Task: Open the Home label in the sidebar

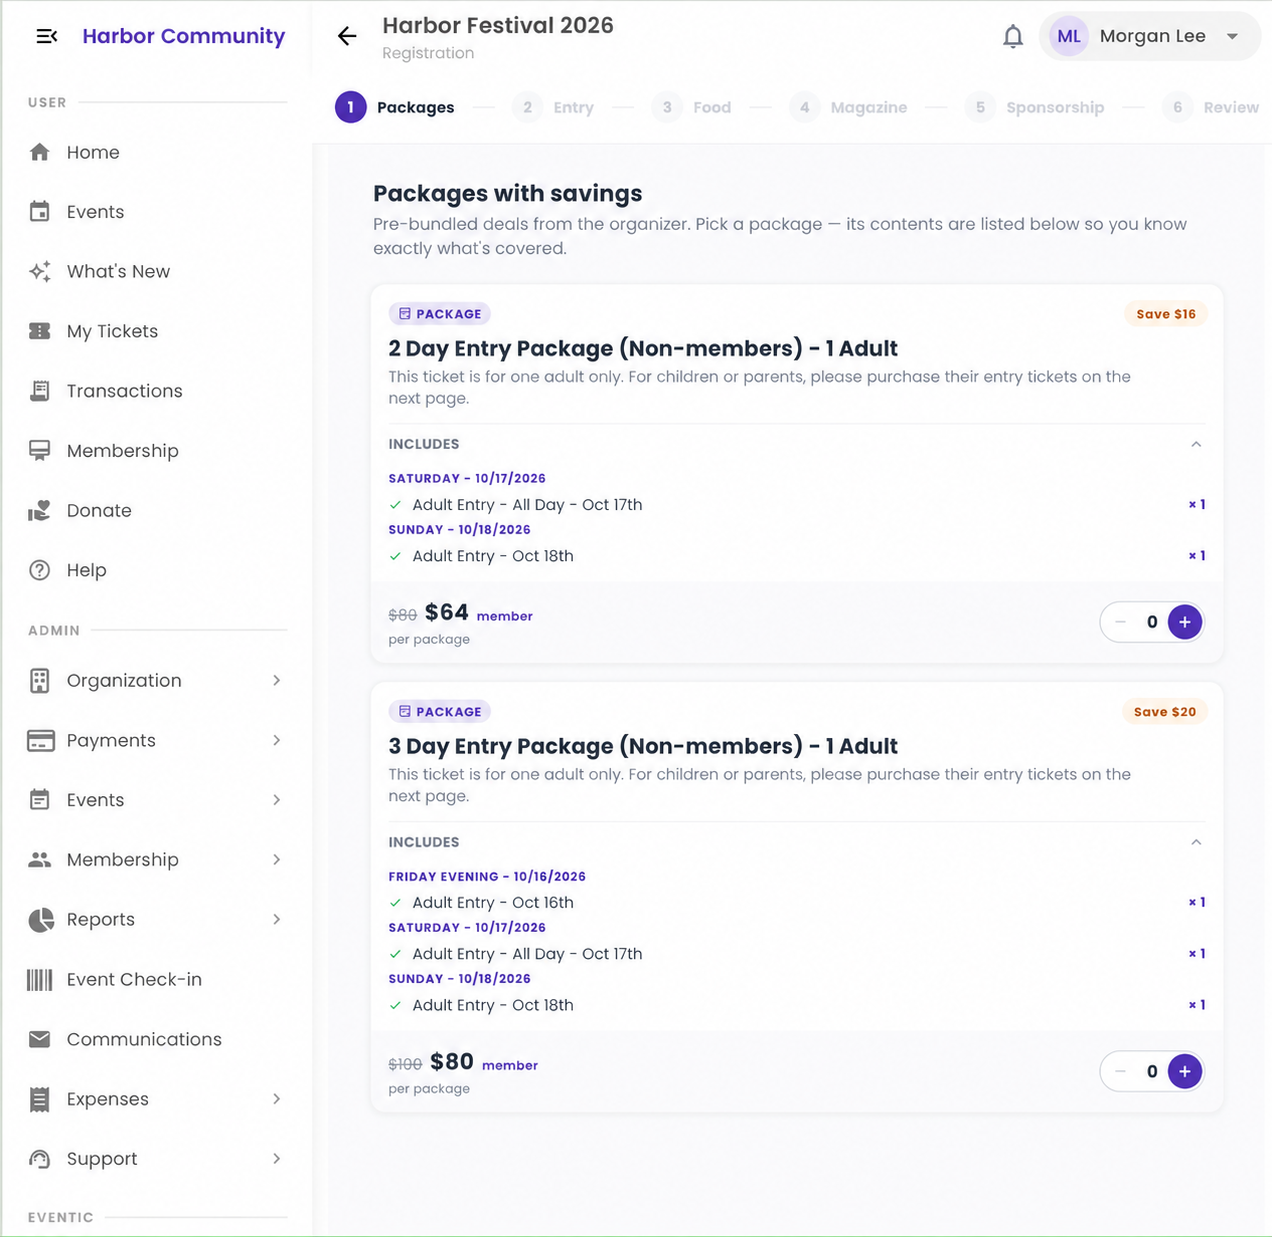Action: coord(93,152)
